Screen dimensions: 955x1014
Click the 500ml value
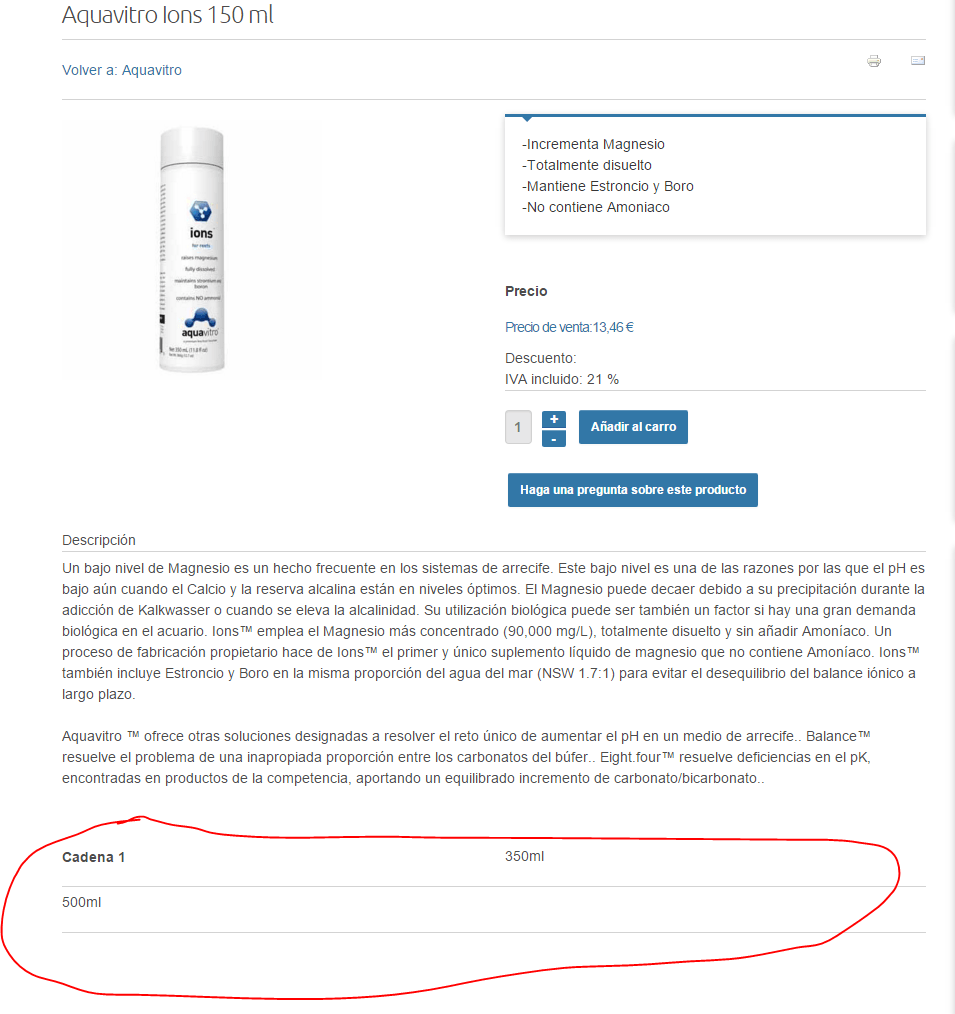coord(81,902)
